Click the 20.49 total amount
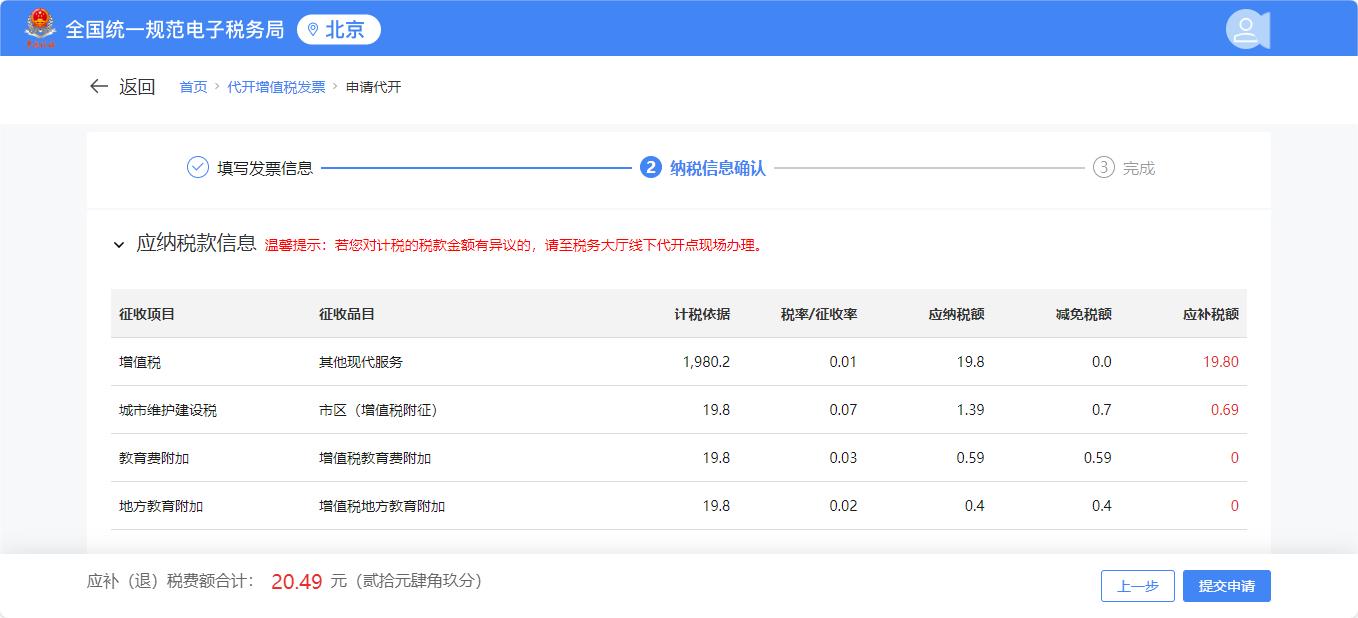Screen dimensions: 1358x618 (x=296, y=582)
